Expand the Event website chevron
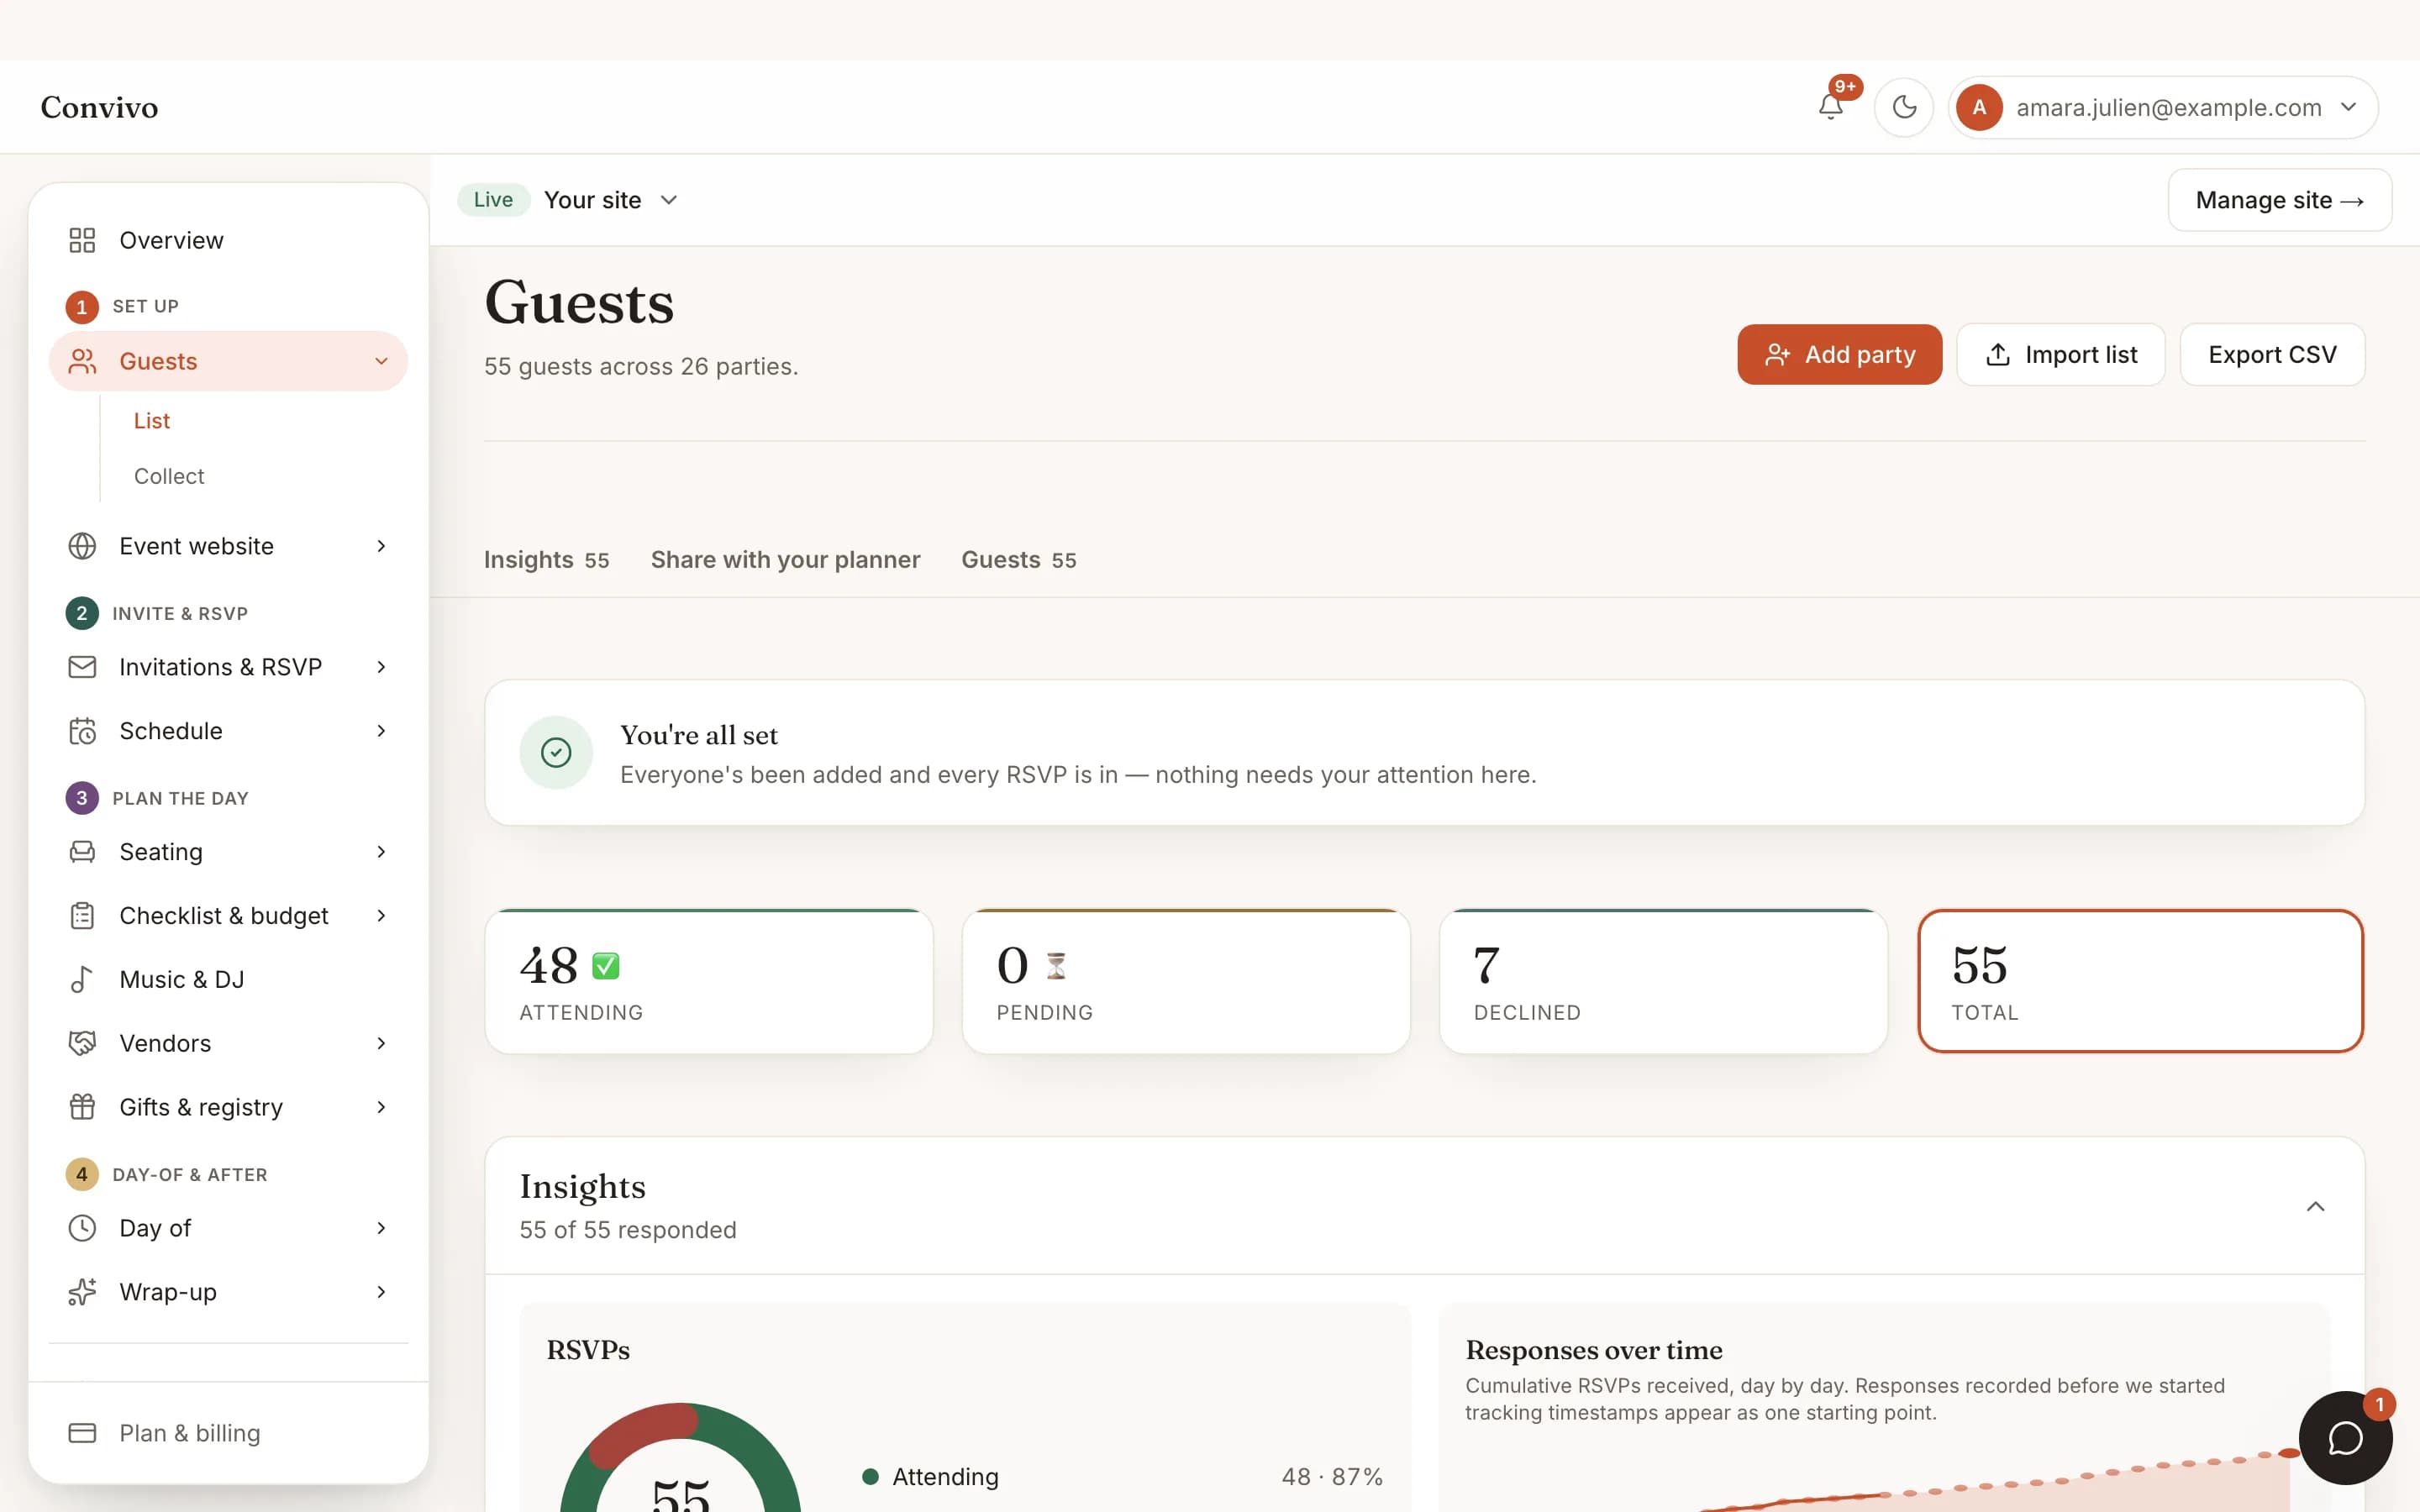The height and width of the screenshot is (1512, 2420). click(381, 546)
